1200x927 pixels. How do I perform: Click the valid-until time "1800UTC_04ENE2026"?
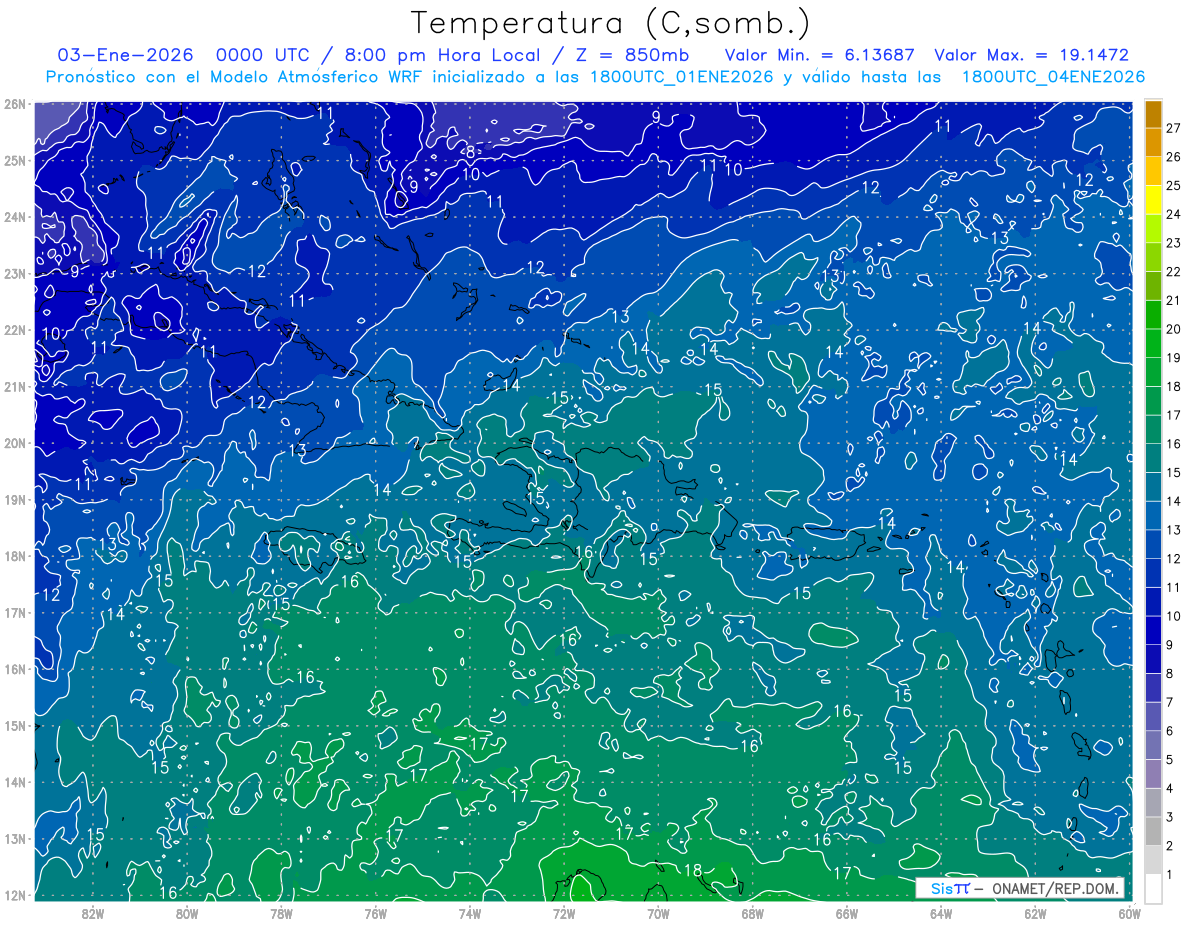(x=1053, y=77)
